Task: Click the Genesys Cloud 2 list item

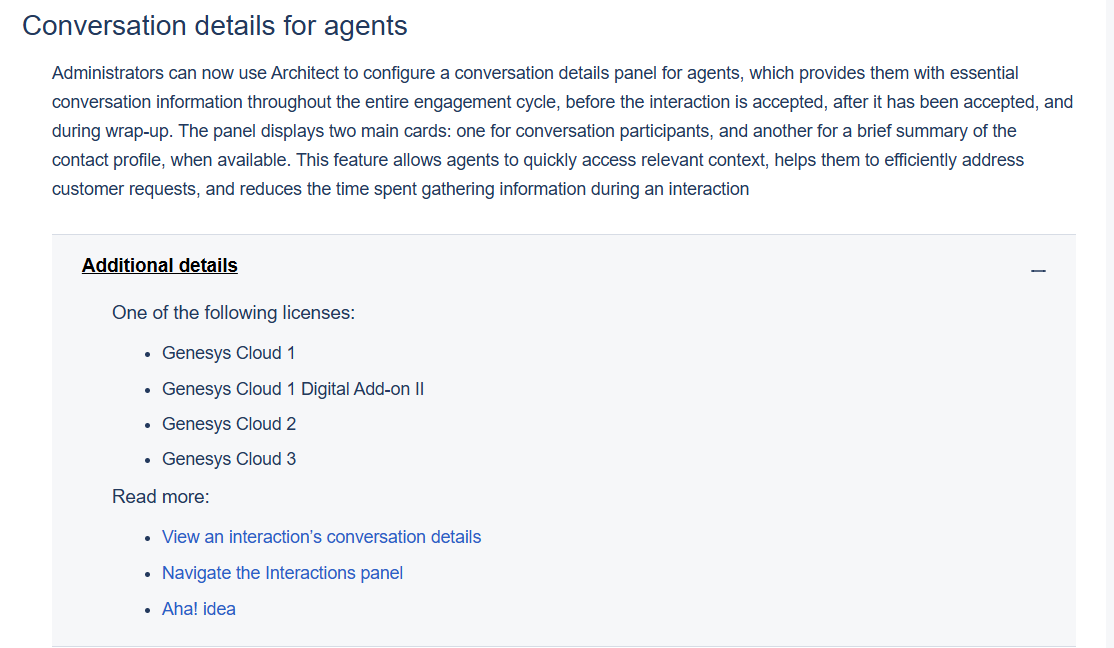Action: 229,424
